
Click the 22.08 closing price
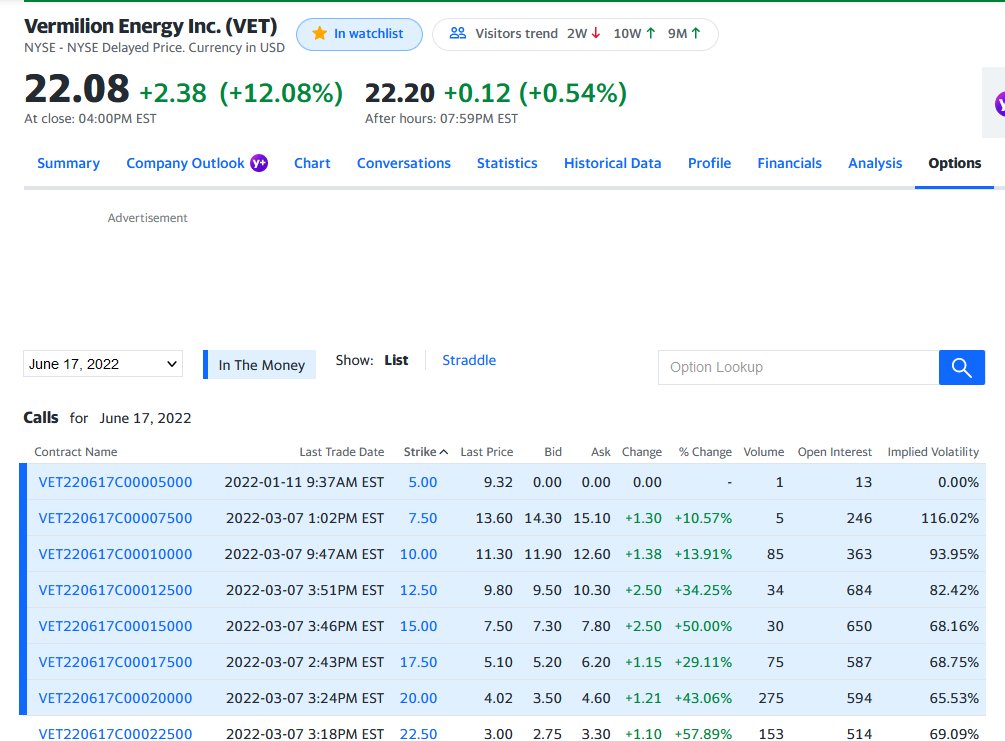tap(77, 88)
